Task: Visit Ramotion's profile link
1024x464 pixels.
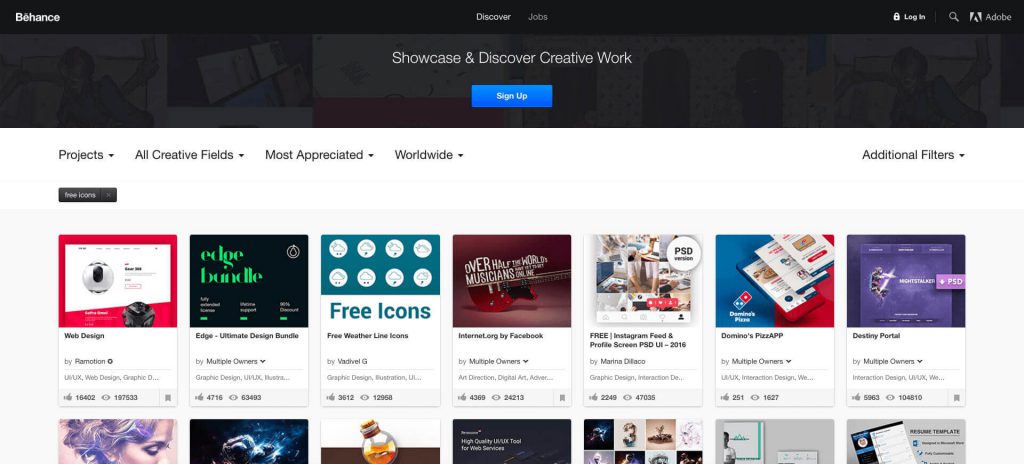Action: tap(89, 361)
